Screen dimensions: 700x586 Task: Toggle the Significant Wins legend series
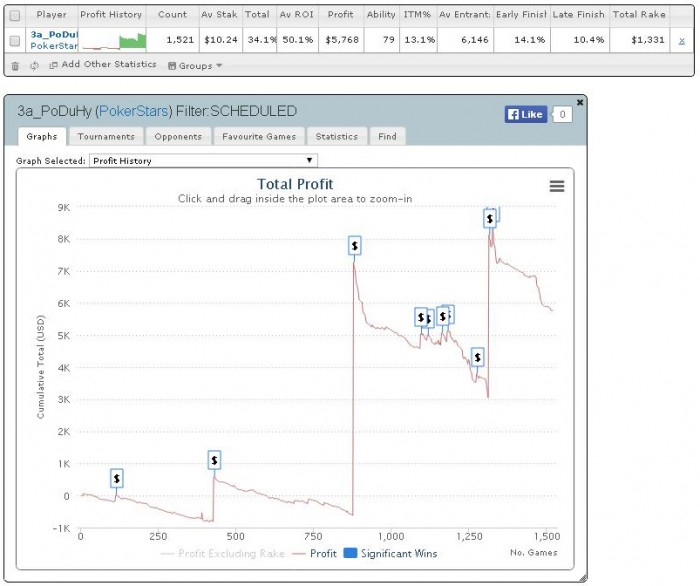tap(391, 553)
